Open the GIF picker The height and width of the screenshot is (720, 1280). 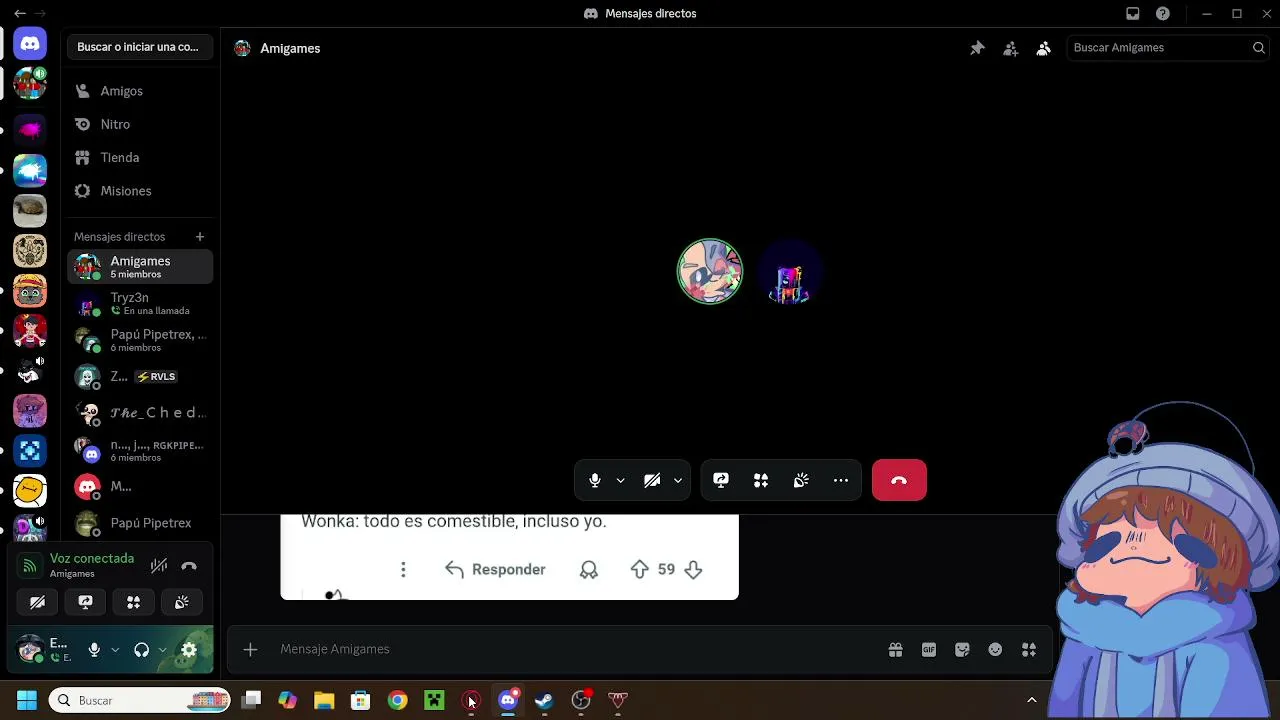point(929,650)
